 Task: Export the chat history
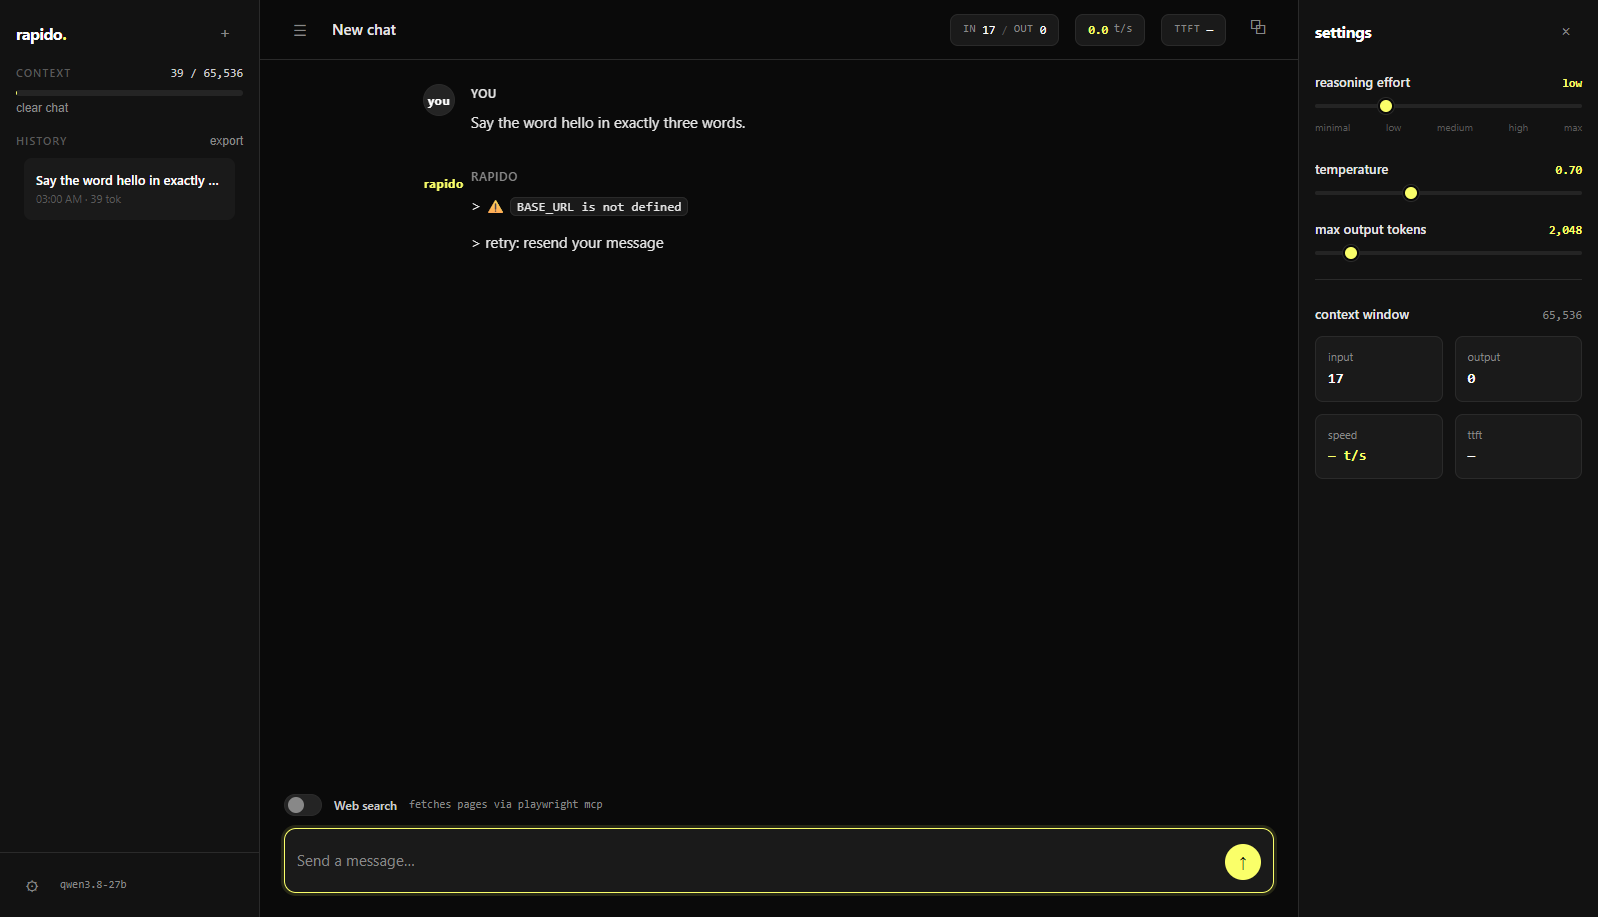(x=226, y=141)
